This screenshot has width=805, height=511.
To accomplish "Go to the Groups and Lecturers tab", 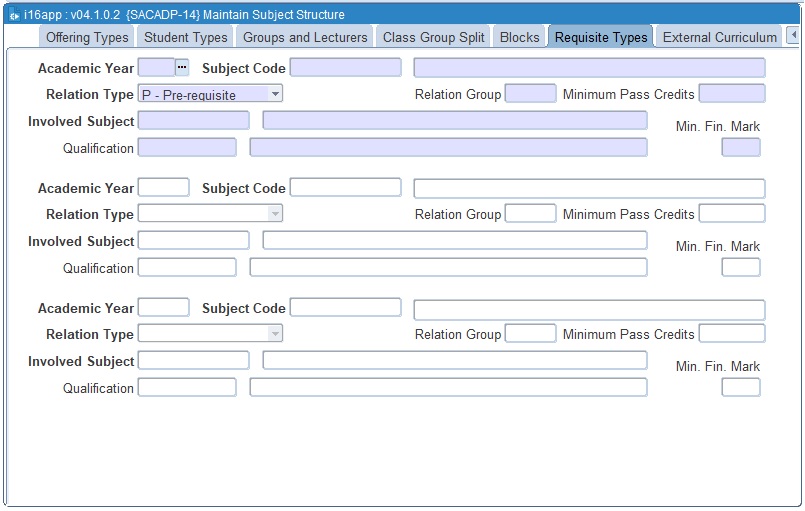I will [x=306, y=37].
